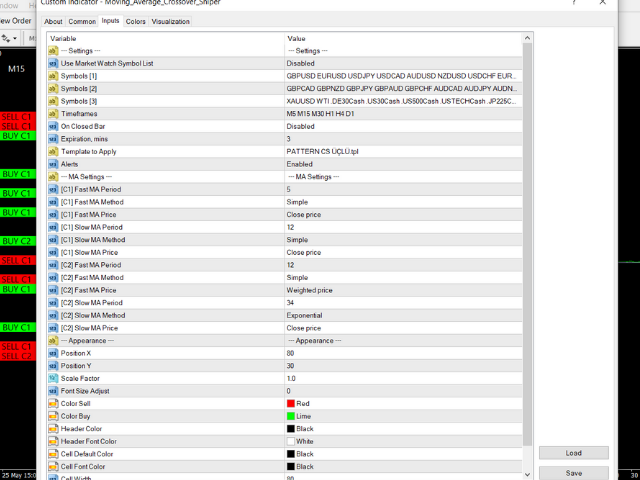Click the Save button
640x480 pixels.
573,473
